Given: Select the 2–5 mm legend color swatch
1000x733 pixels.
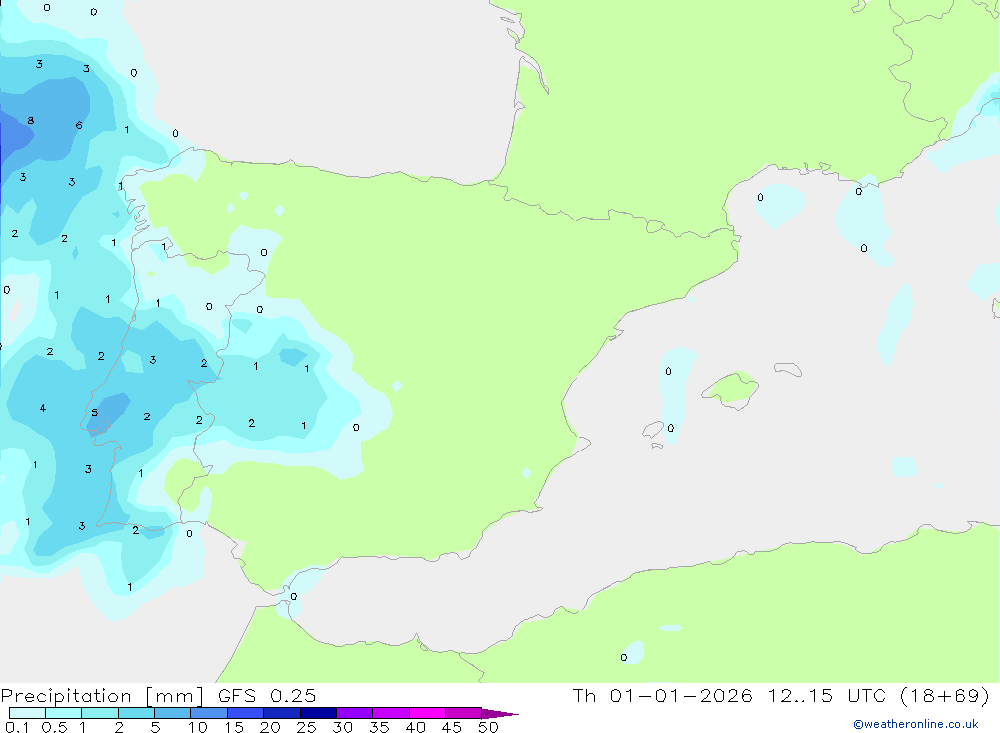Looking at the screenshot, I should [136, 713].
